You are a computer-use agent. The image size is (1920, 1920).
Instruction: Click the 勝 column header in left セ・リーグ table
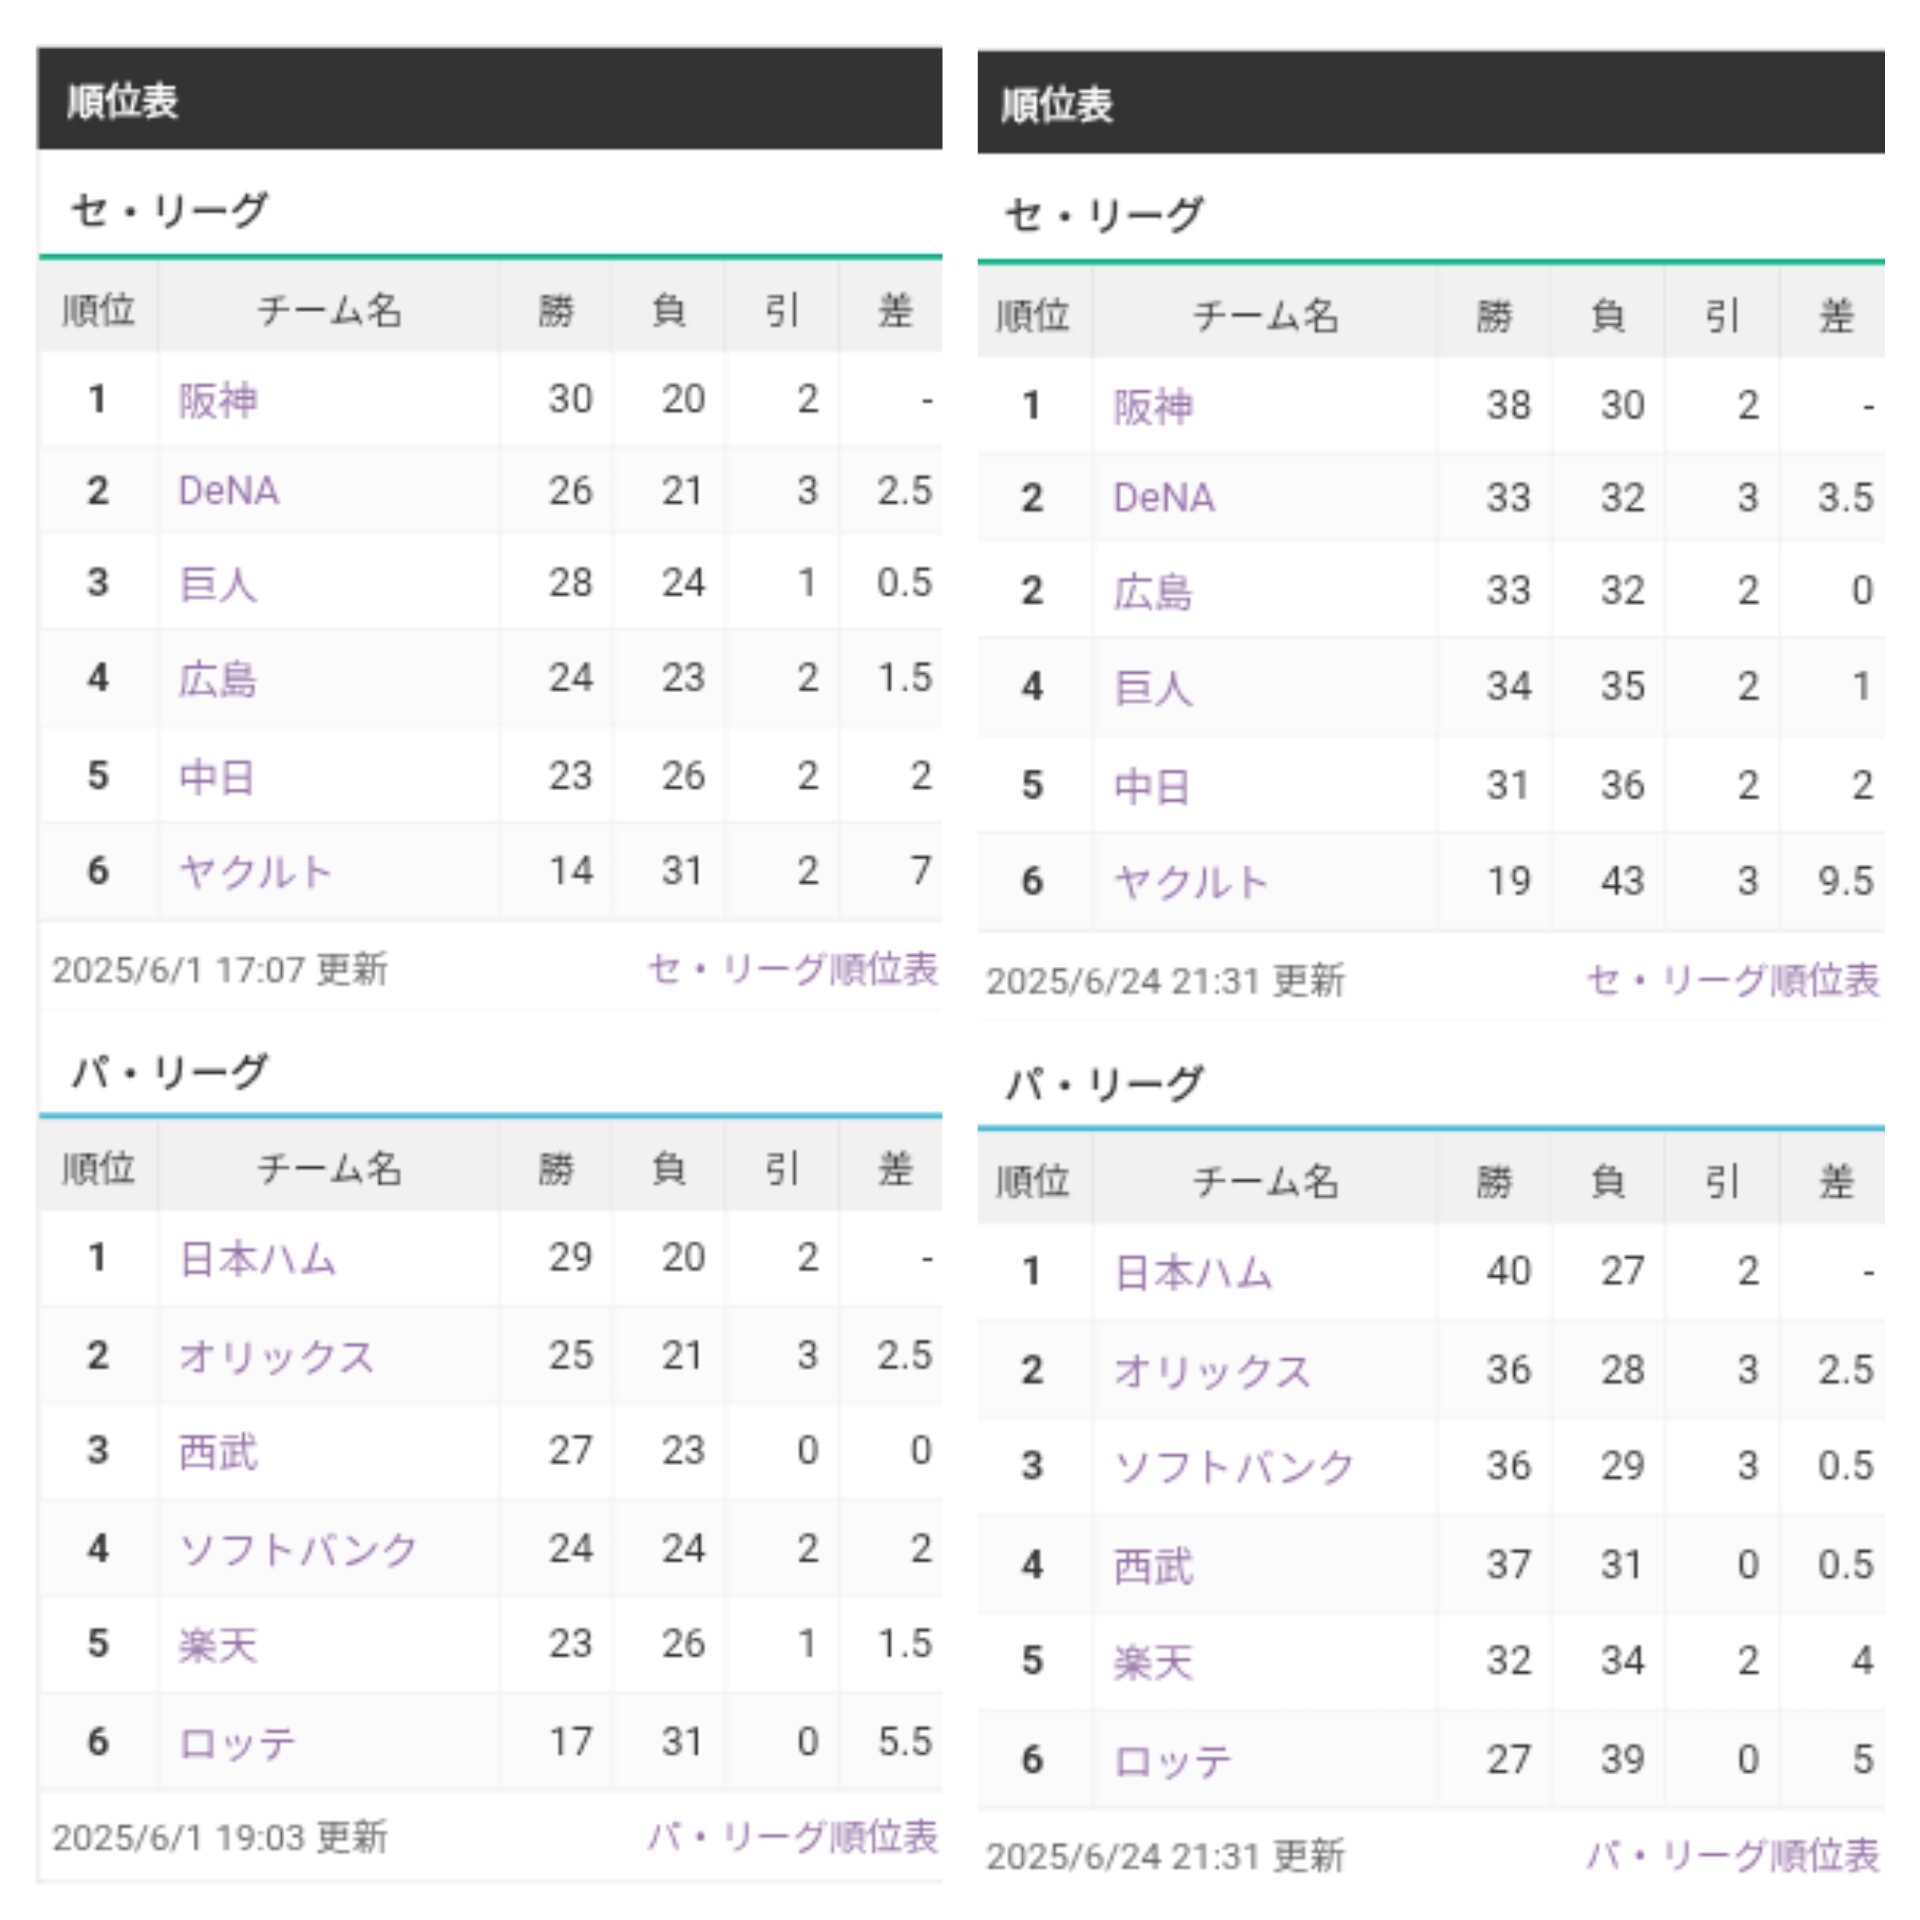[556, 310]
